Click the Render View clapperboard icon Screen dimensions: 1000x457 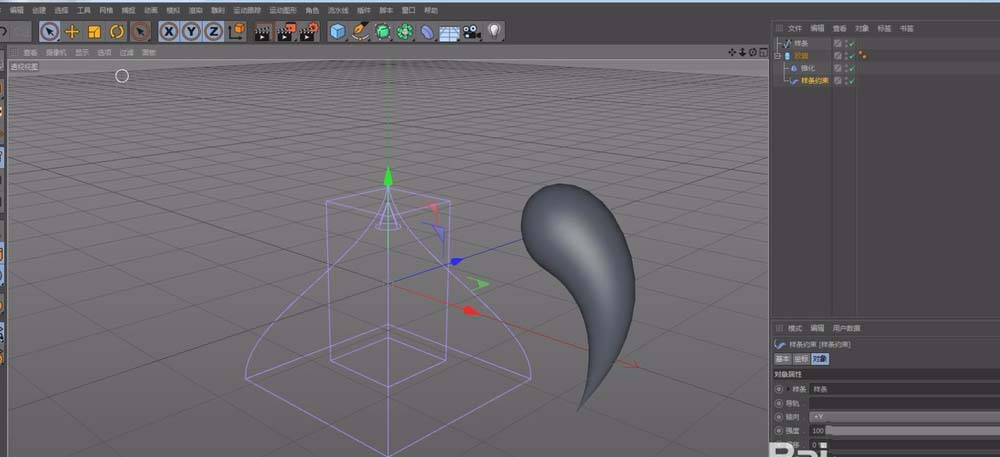coord(263,32)
